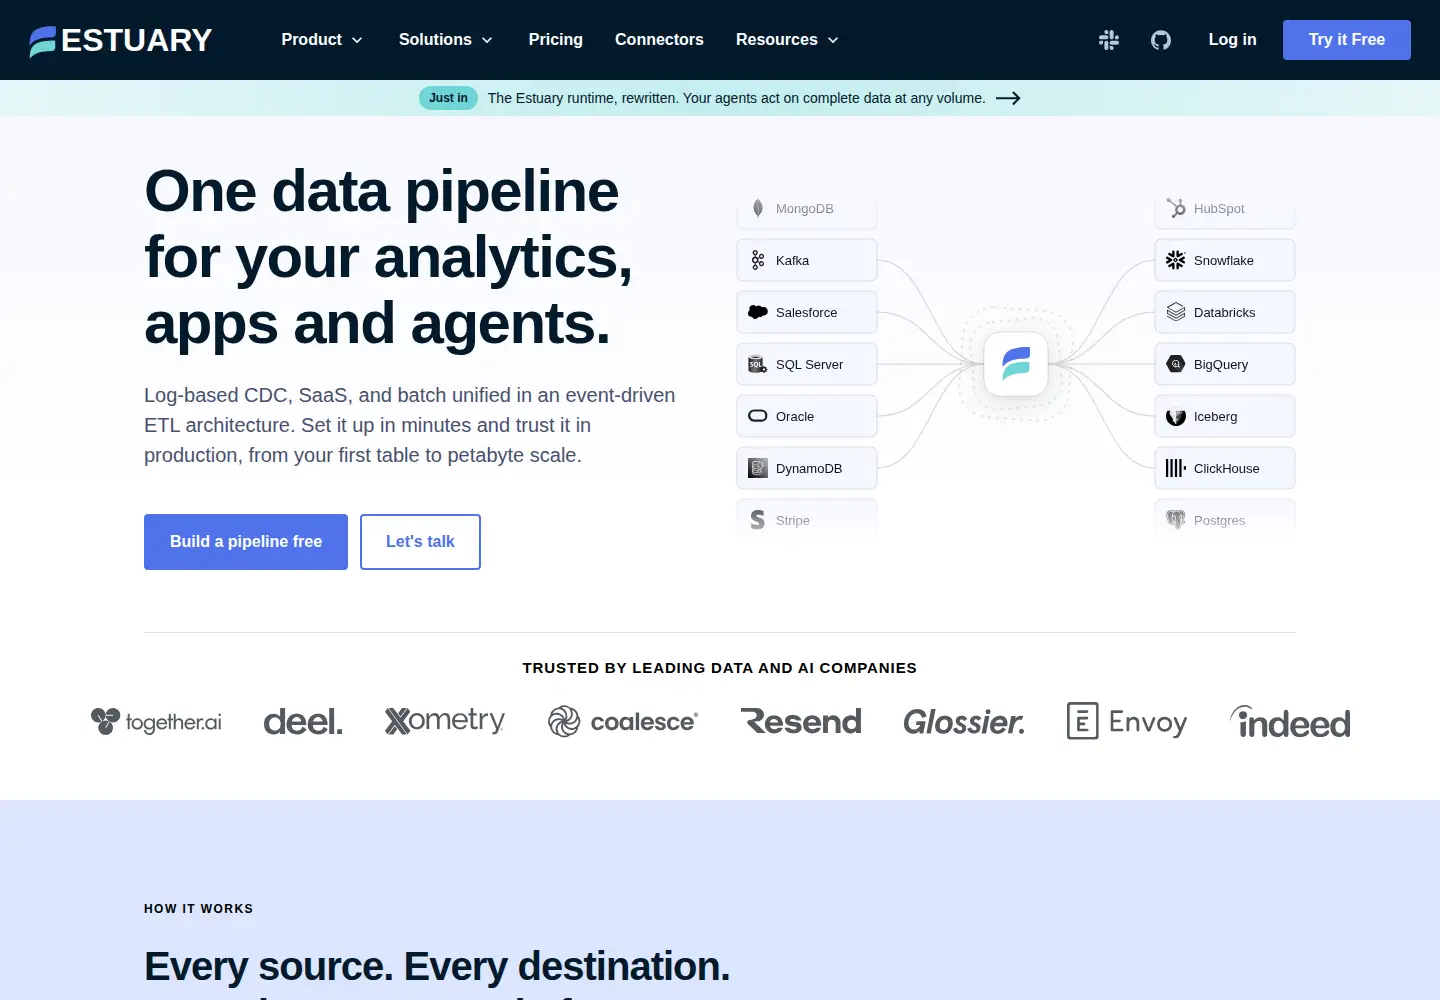Open the Estuary runtime announcement text
Viewport: 1440px width, 1000px height.
(x=736, y=98)
